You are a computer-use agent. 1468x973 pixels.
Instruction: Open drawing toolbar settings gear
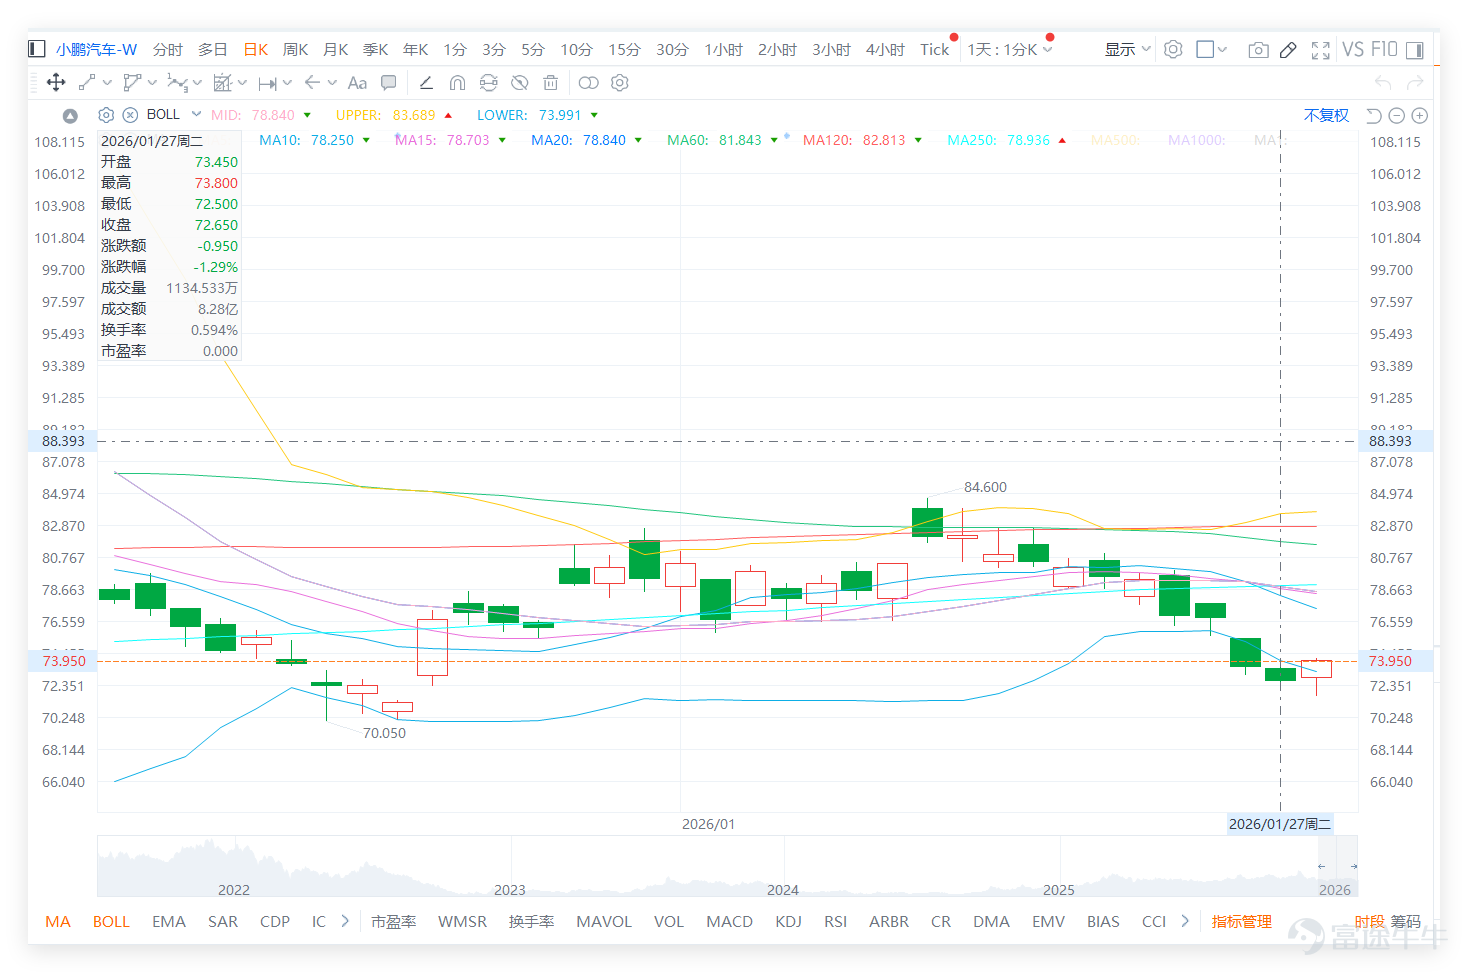620,83
